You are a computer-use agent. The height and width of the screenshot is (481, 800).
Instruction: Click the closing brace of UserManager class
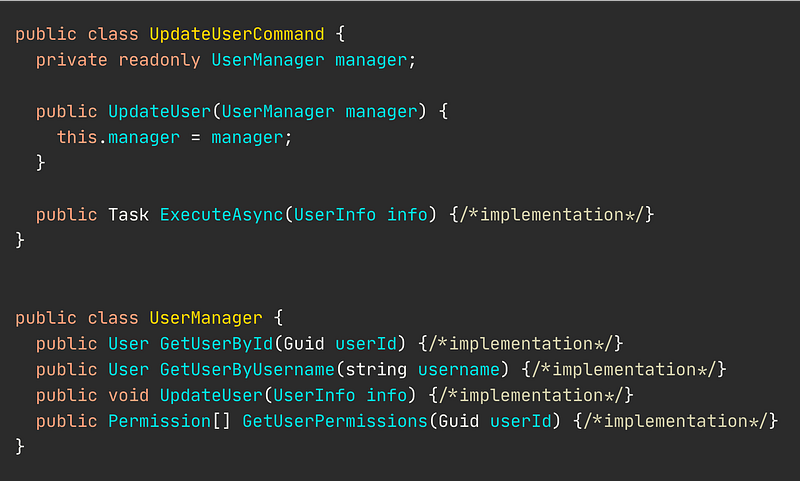[x=20, y=447]
